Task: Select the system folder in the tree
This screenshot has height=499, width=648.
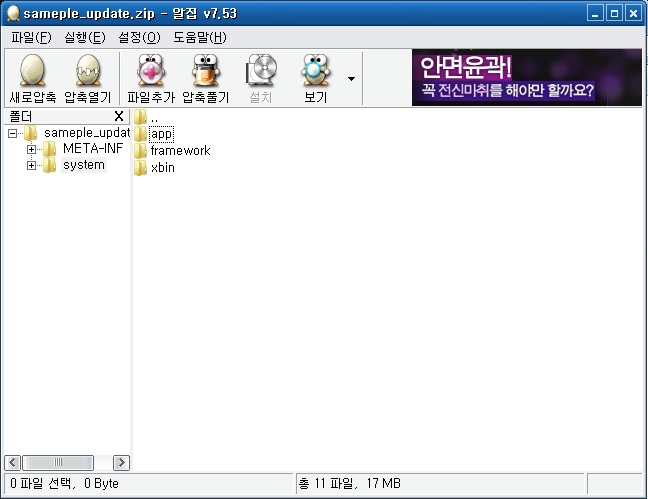Action: tap(83, 165)
